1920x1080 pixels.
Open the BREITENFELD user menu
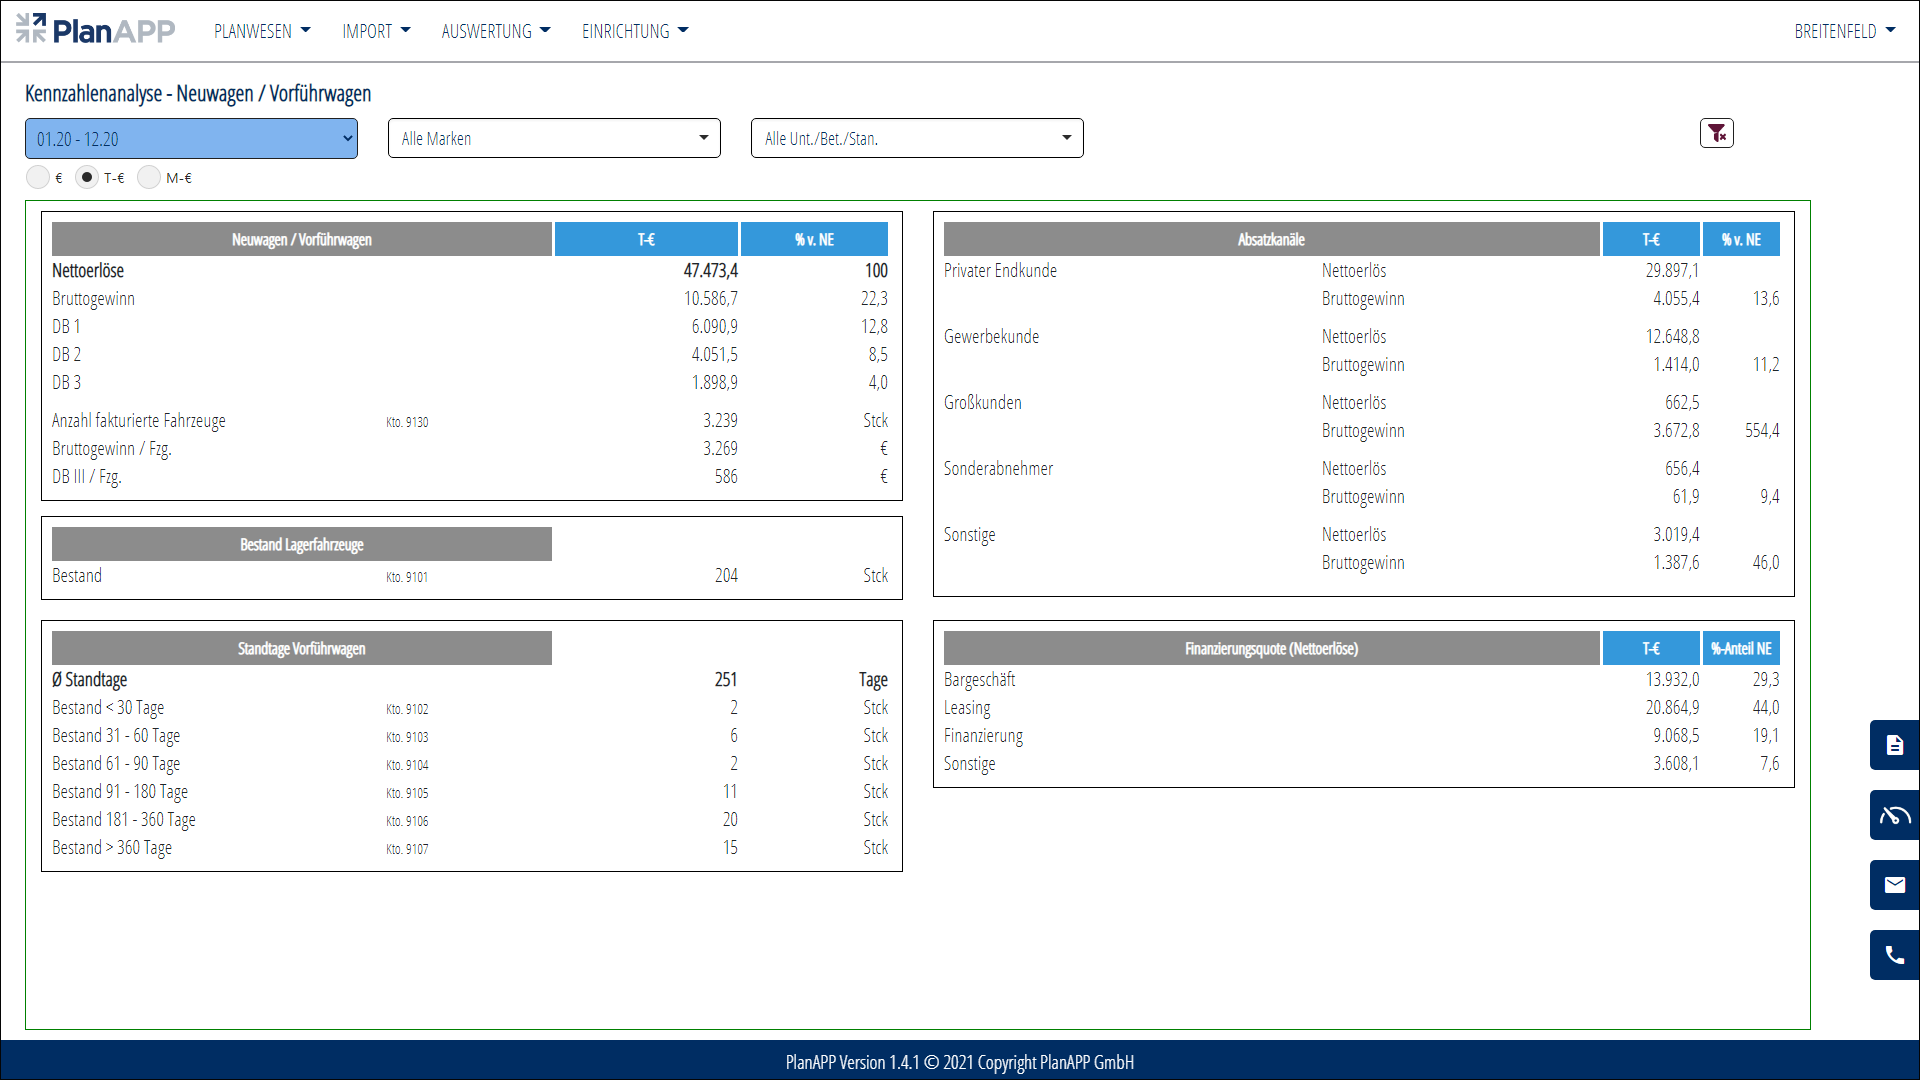pos(1844,31)
